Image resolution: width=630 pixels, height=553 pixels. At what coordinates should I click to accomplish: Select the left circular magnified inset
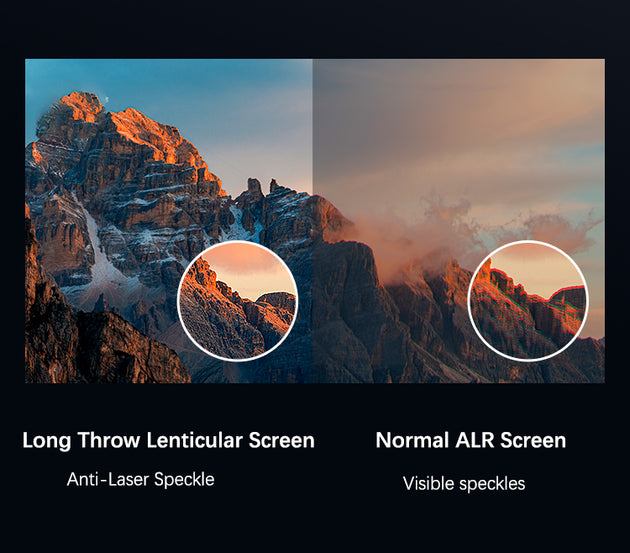tap(238, 301)
